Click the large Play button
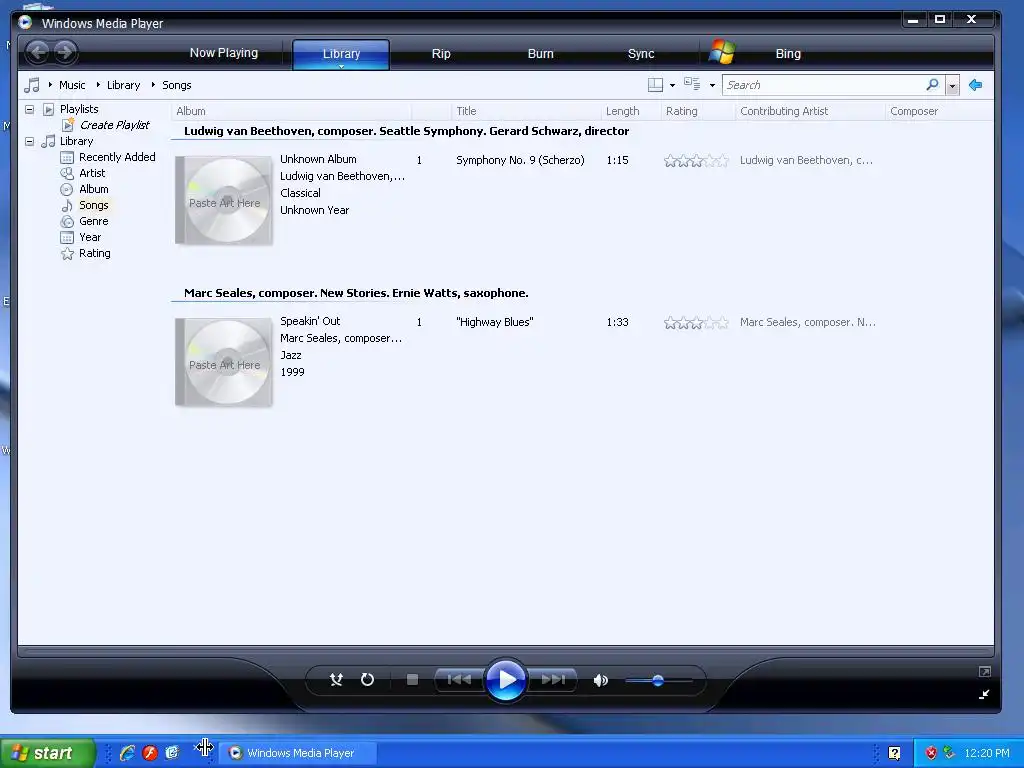The height and width of the screenshot is (768, 1024). [x=506, y=680]
